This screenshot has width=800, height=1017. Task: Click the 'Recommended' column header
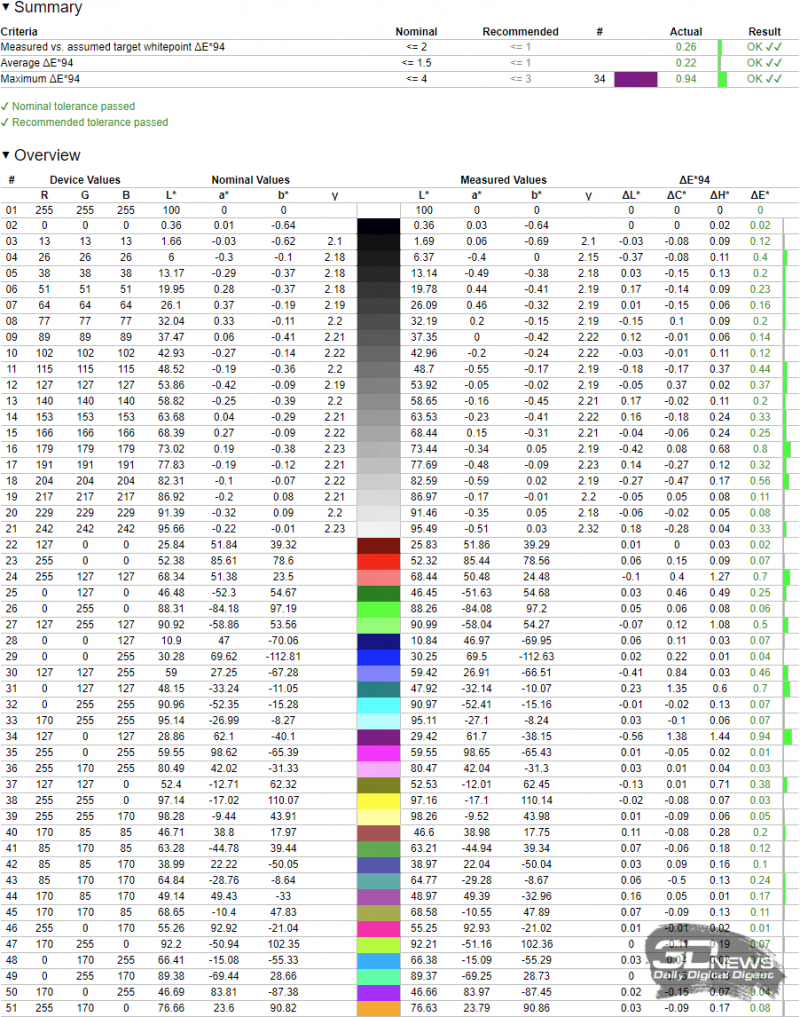point(520,32)
